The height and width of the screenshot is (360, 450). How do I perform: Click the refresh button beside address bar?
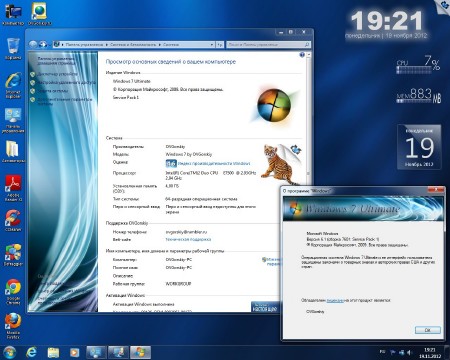click(x=220, y=44)
